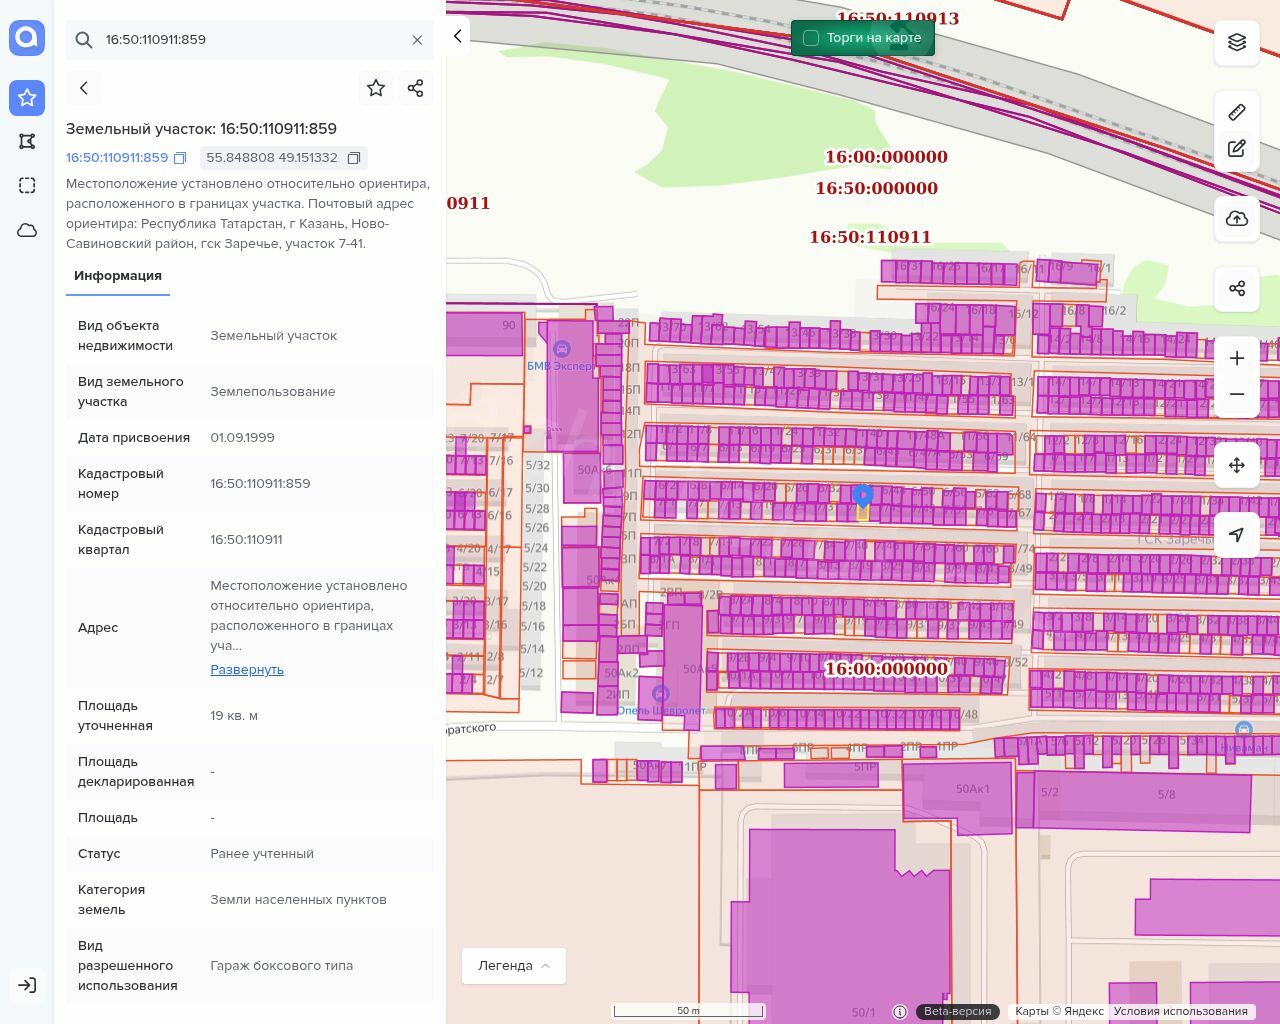Image resolution: width=1280 pixels, height=1024 pixels.
Task: Locate my position with navigation arrow
Action: point(1237,535)
